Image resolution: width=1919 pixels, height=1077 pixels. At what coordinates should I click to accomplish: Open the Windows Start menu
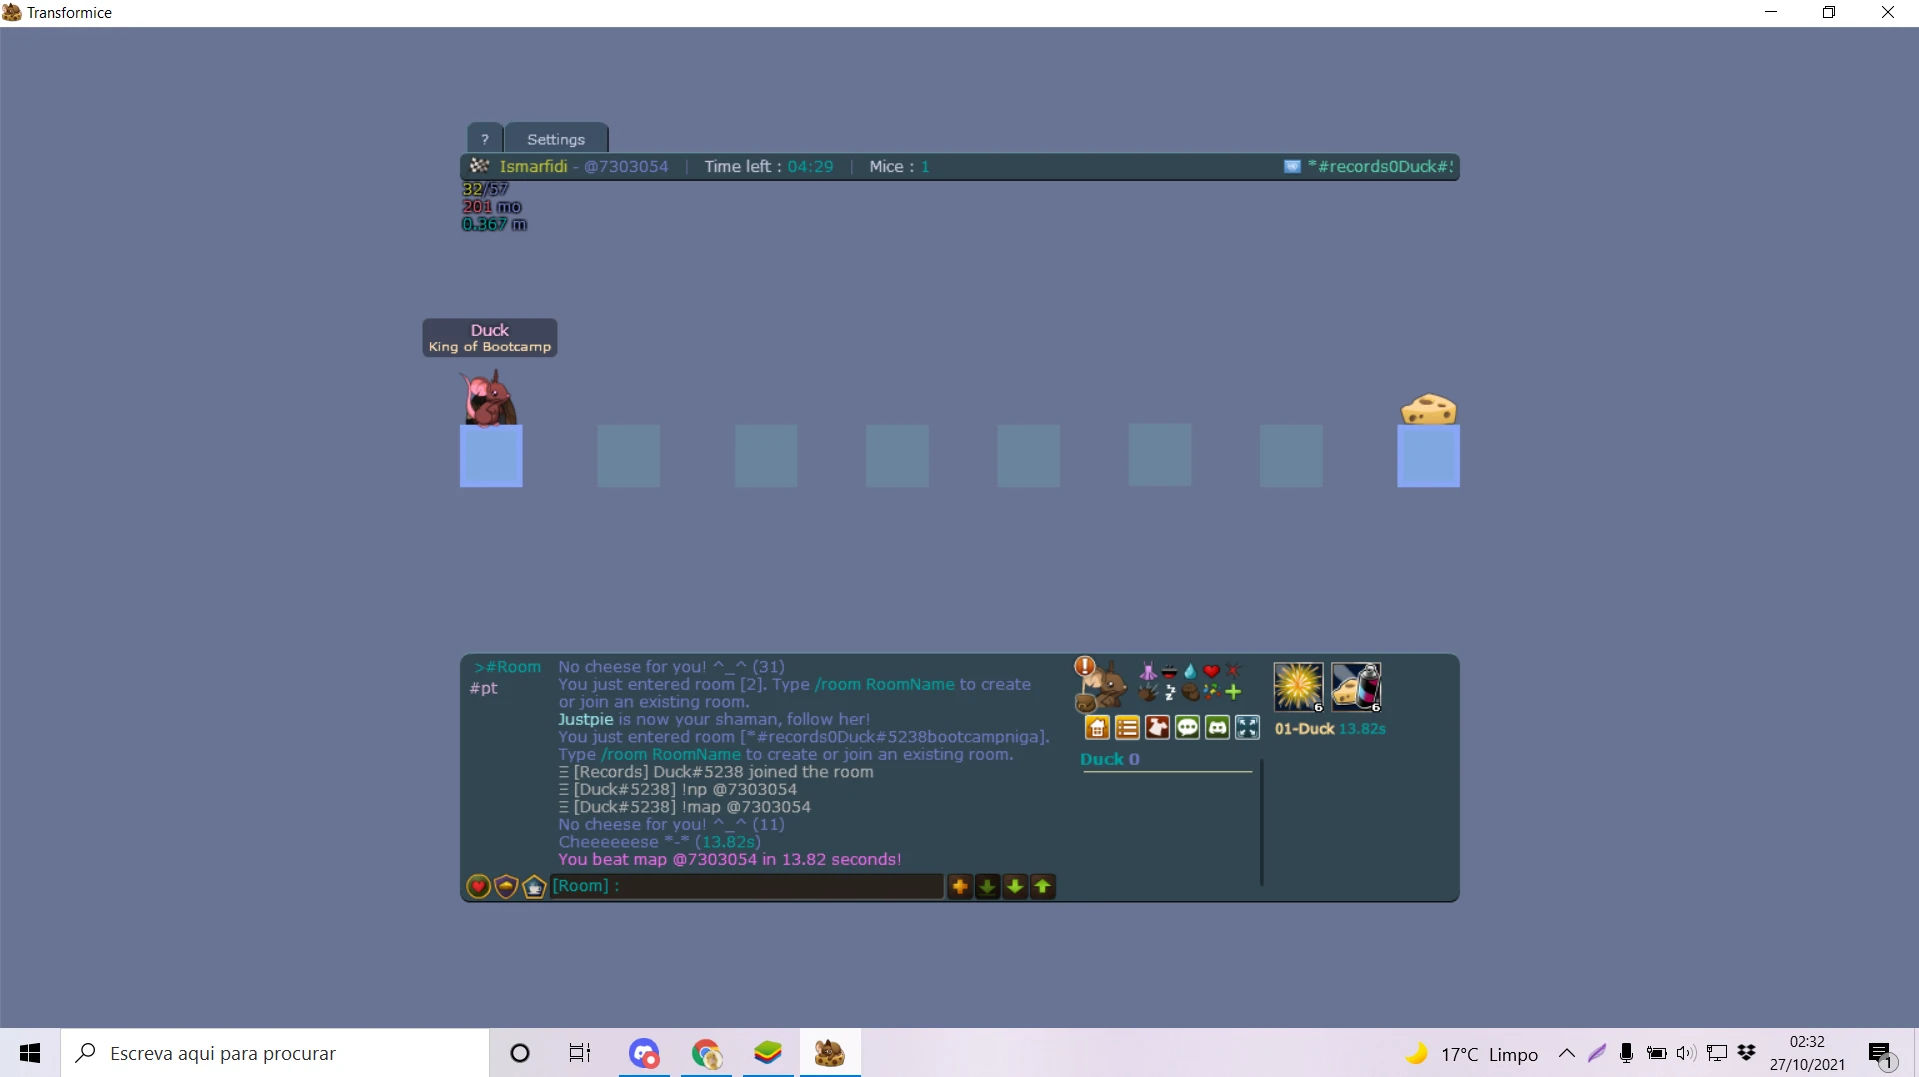30,1053
